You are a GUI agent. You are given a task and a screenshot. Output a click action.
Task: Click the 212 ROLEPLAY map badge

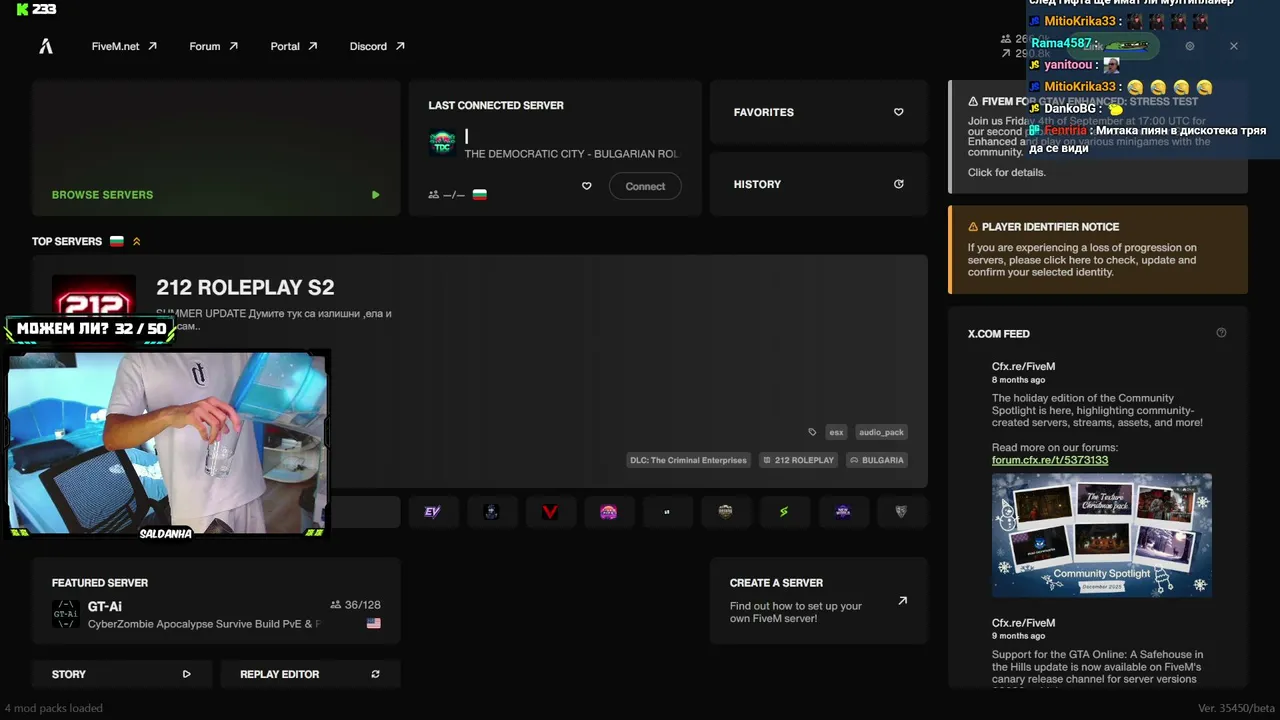coord(797,460)
